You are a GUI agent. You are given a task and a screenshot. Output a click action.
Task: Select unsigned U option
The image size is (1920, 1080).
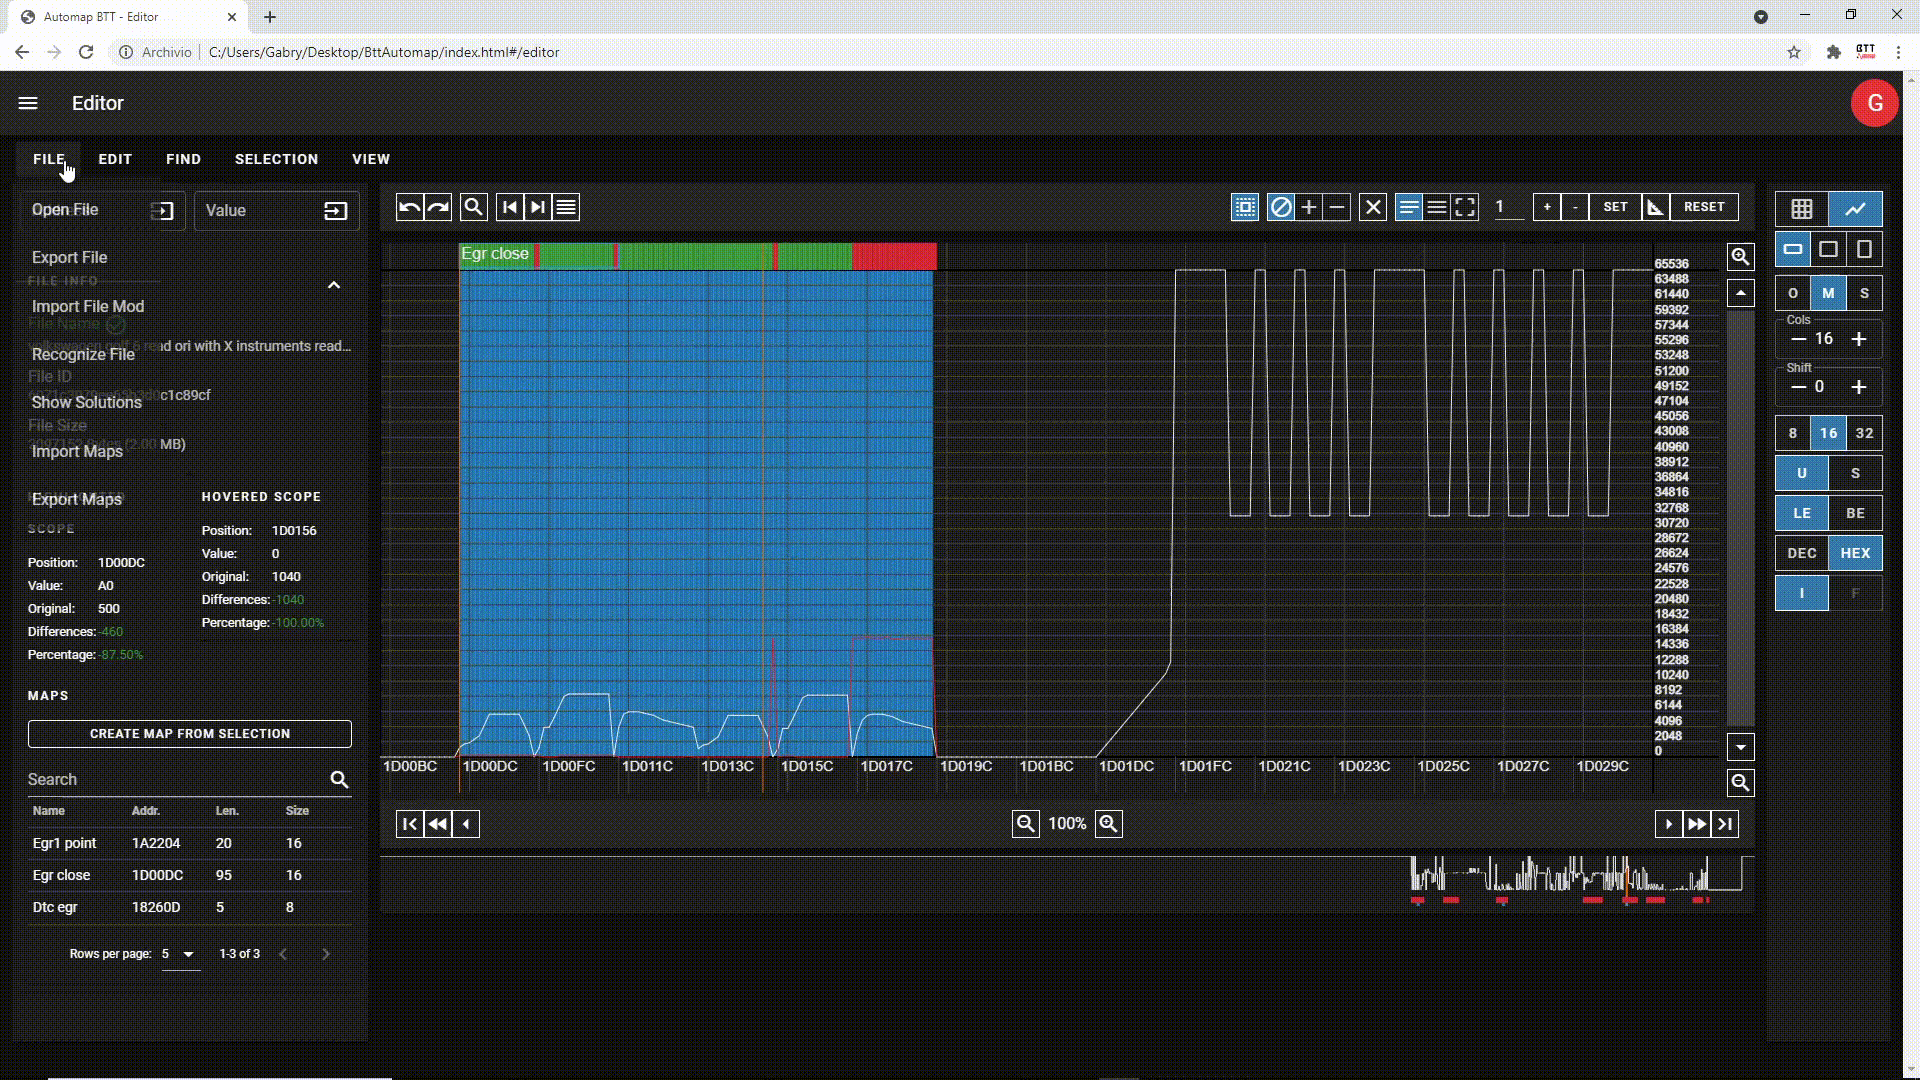[x=1802, y=473]
